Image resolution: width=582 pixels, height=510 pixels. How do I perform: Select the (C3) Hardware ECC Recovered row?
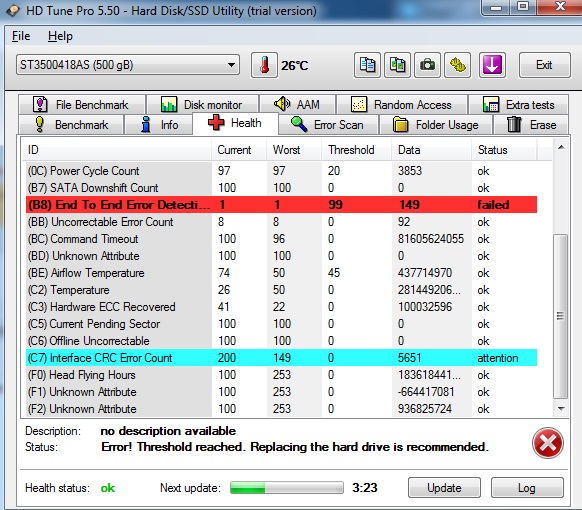[x=281, y=307]
